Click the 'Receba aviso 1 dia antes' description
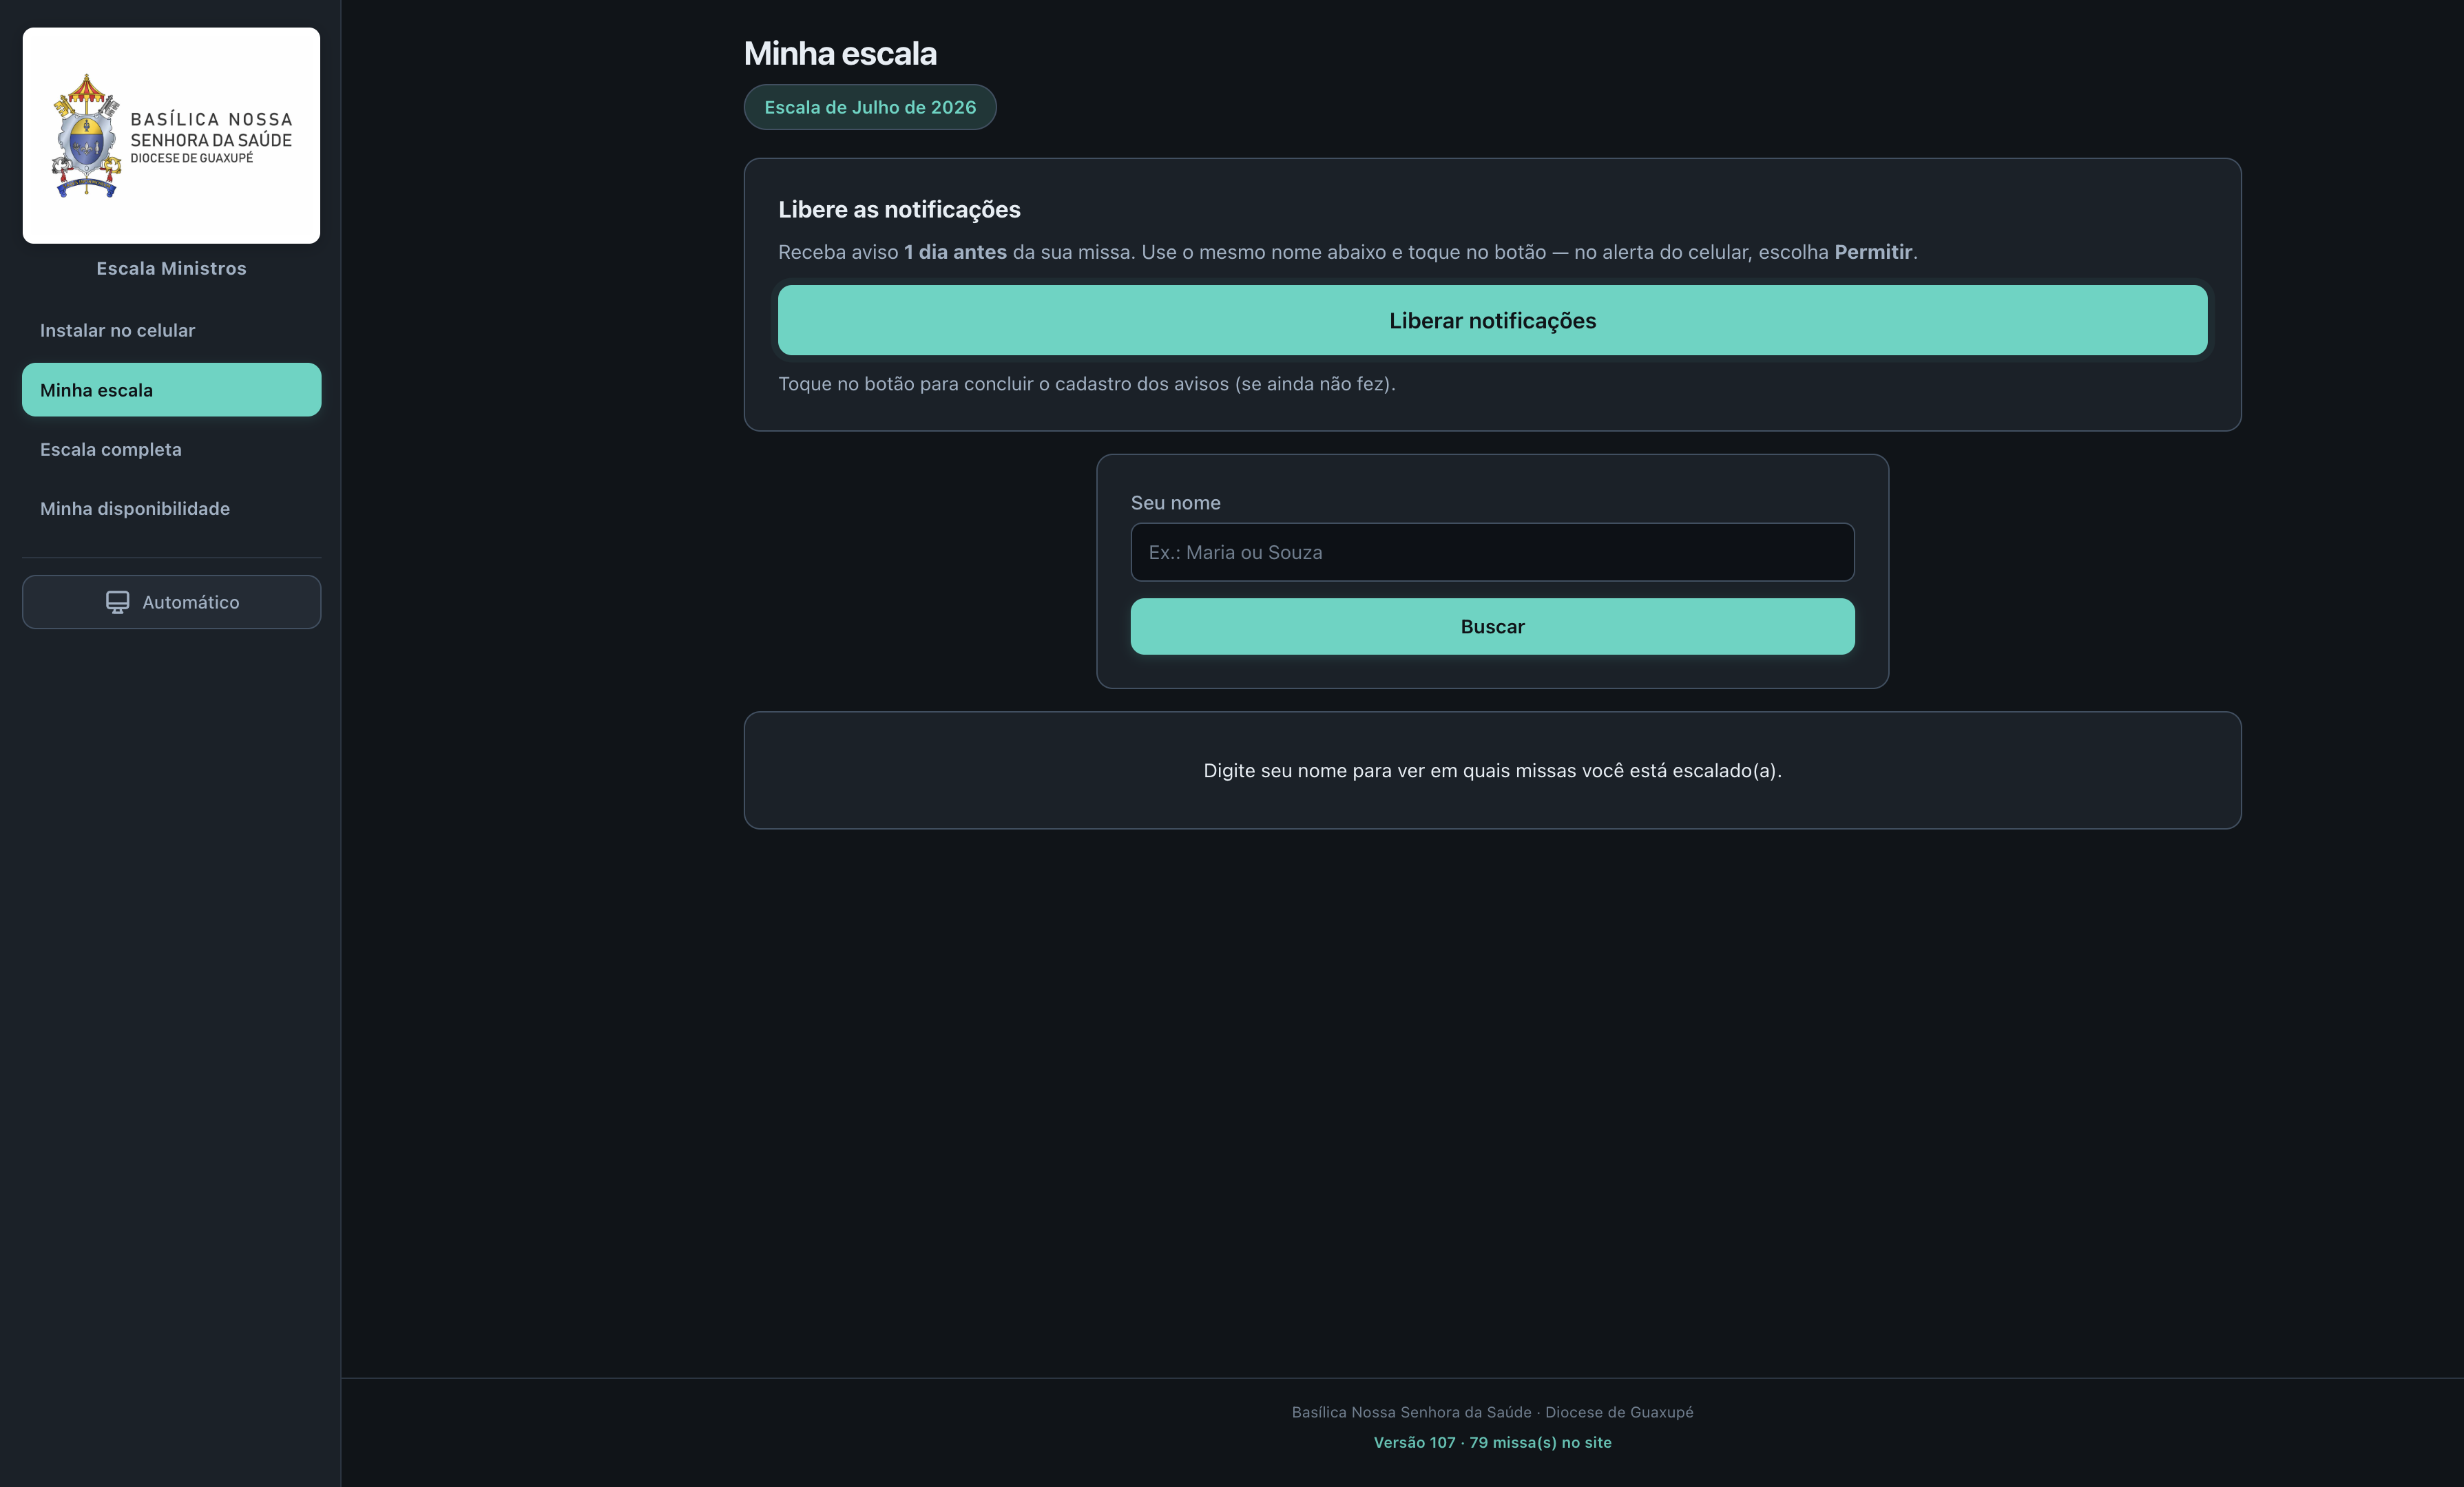Image resolution: width=2464 pixels, height=1487 pixels. click(1347, 252)
